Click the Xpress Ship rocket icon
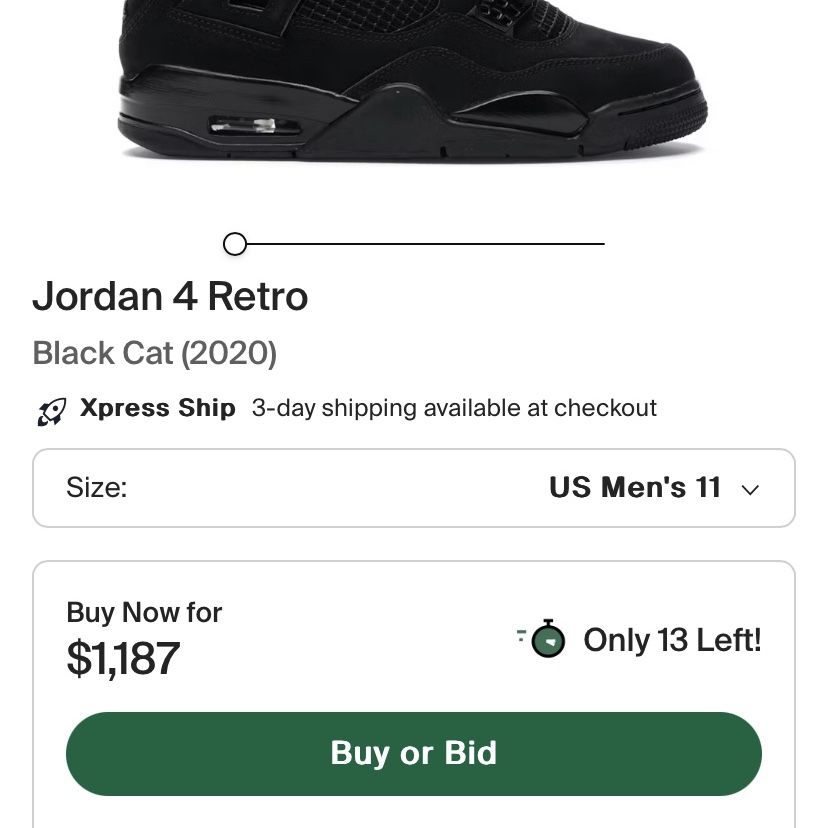This screenshot has width=828, height=828. 52,411
